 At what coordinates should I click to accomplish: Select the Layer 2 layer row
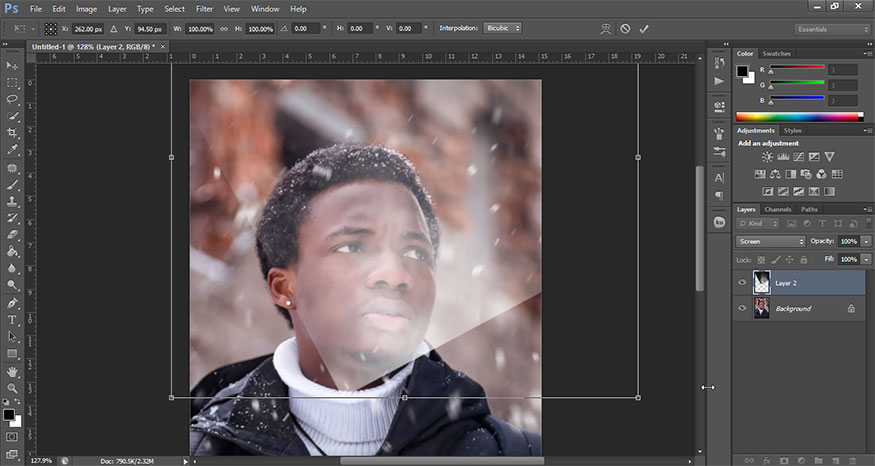pyautogui.click(x=799, y=282)
